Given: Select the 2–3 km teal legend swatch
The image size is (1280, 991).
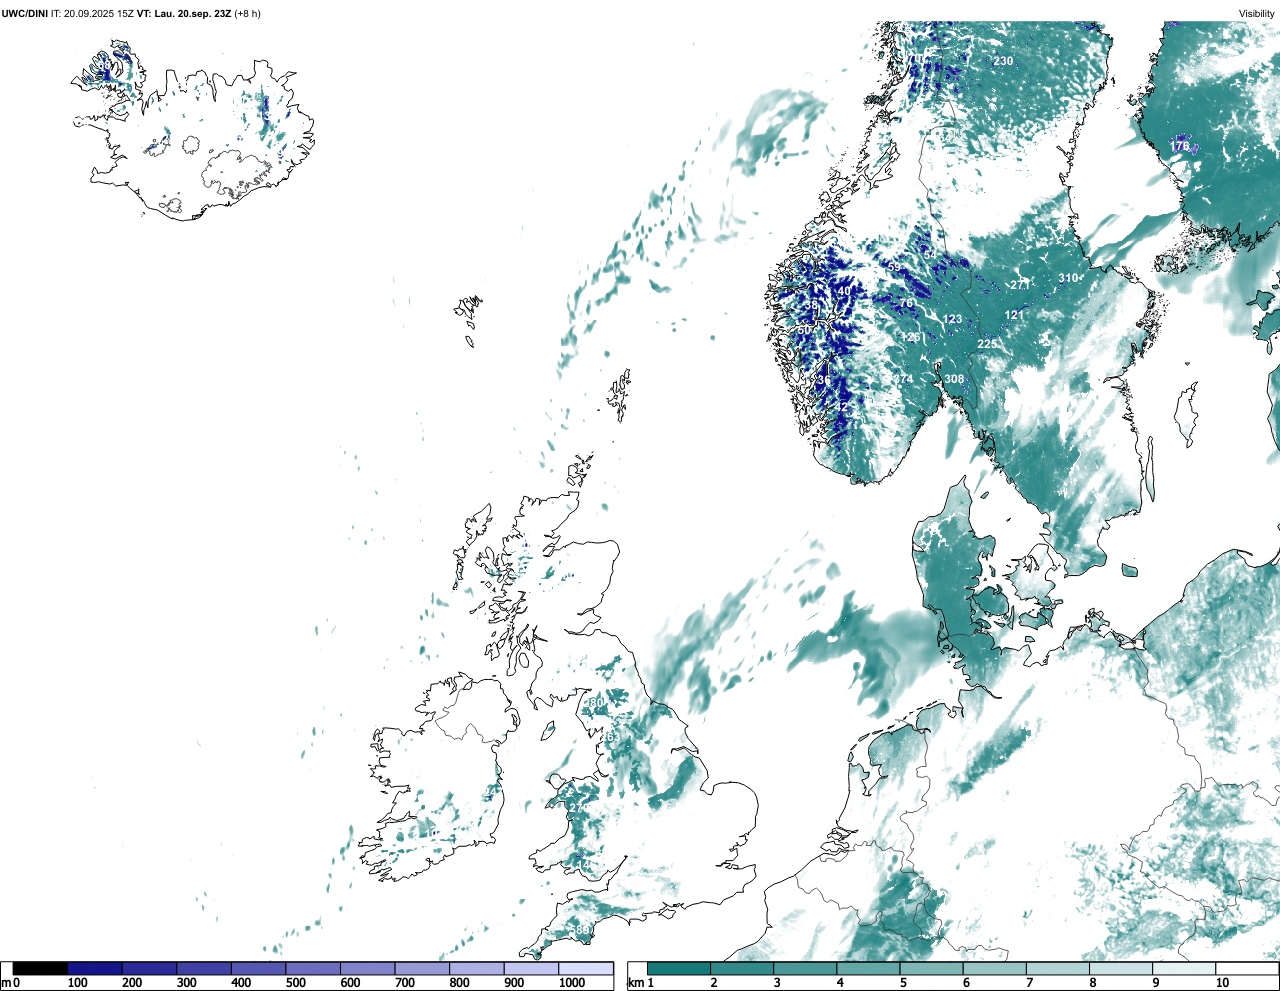Looking at the screenshot, I should tap(742, 968).
